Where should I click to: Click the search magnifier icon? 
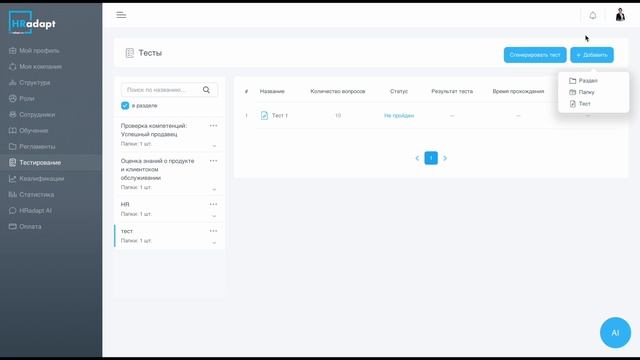206,90
